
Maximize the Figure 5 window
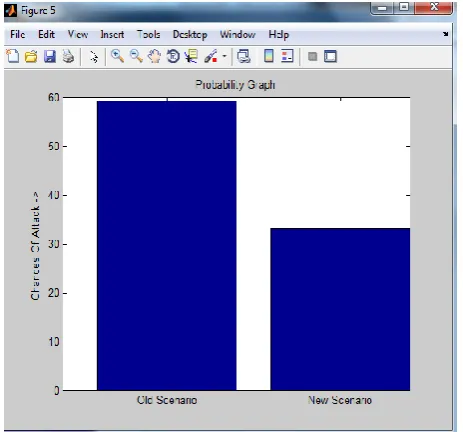tap(404, 7)
